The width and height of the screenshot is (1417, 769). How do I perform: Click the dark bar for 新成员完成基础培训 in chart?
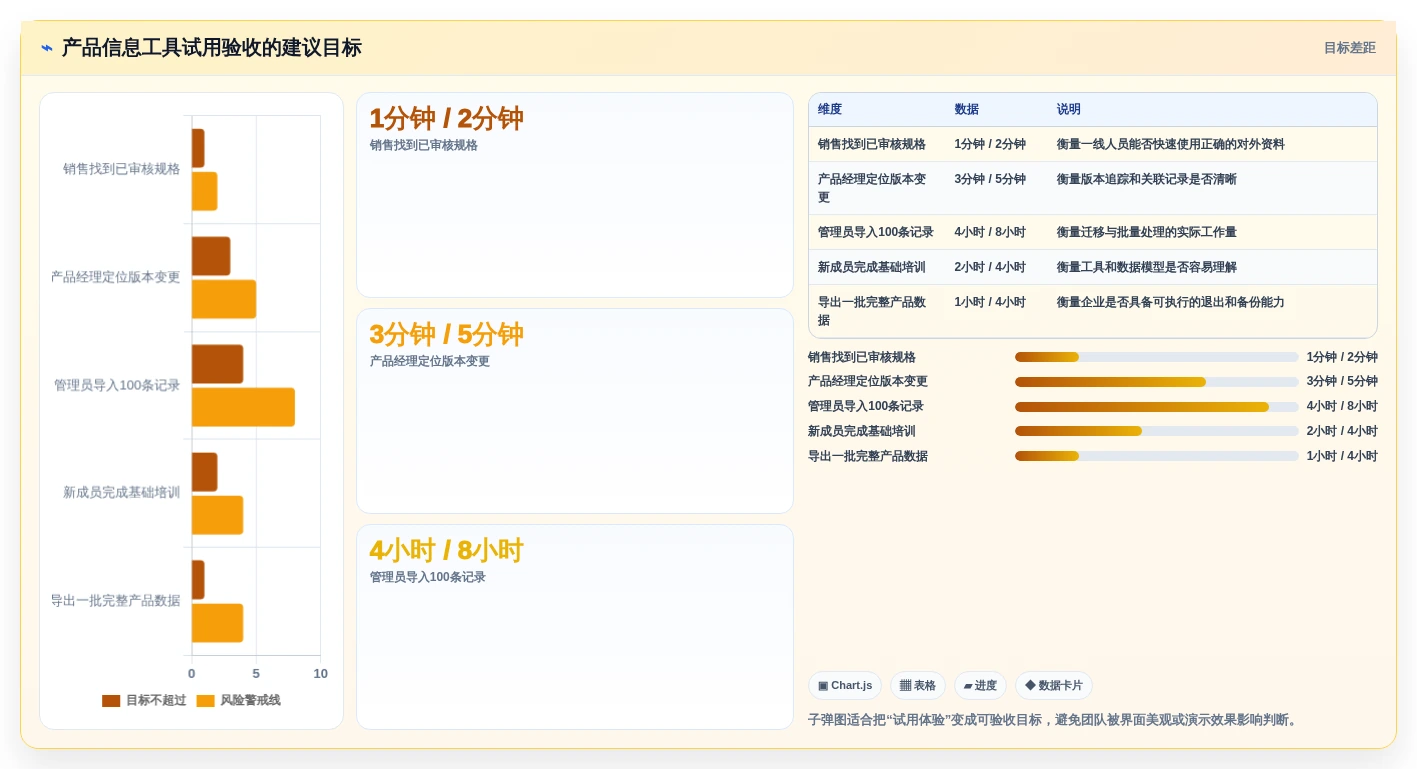(204, 472)
